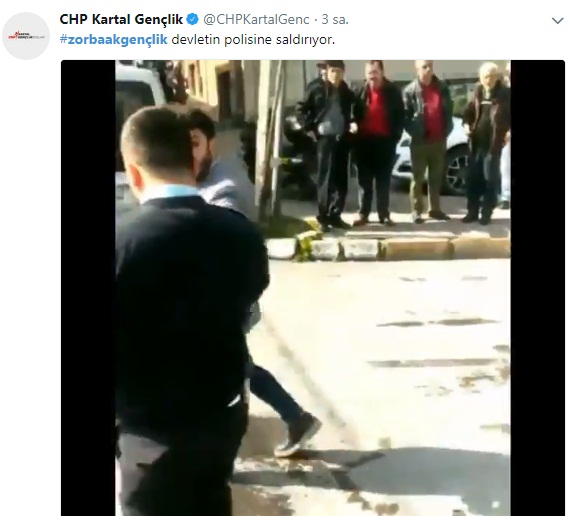Click the white car behind the bystanders
The image size is (572, 516).
pyautogui.click(x=432, y=159)
